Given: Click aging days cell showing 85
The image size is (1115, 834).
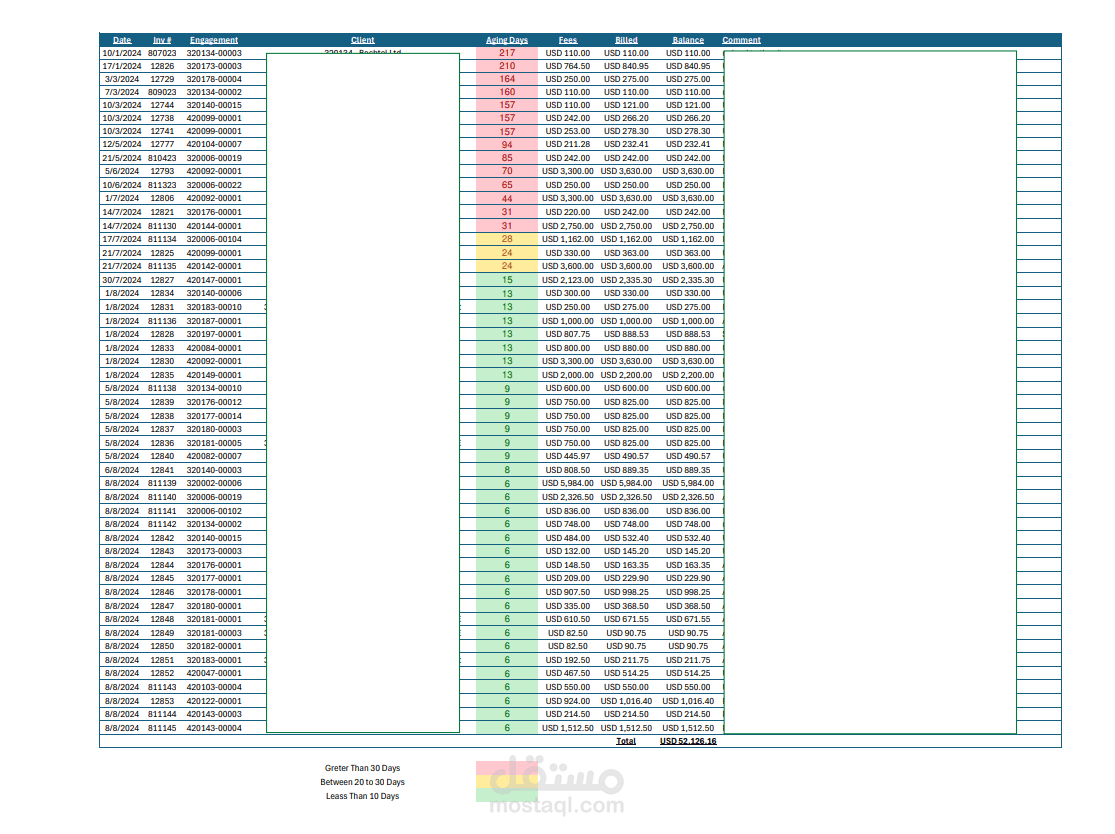Looking at the screenshot, I should tap(507, 158).
